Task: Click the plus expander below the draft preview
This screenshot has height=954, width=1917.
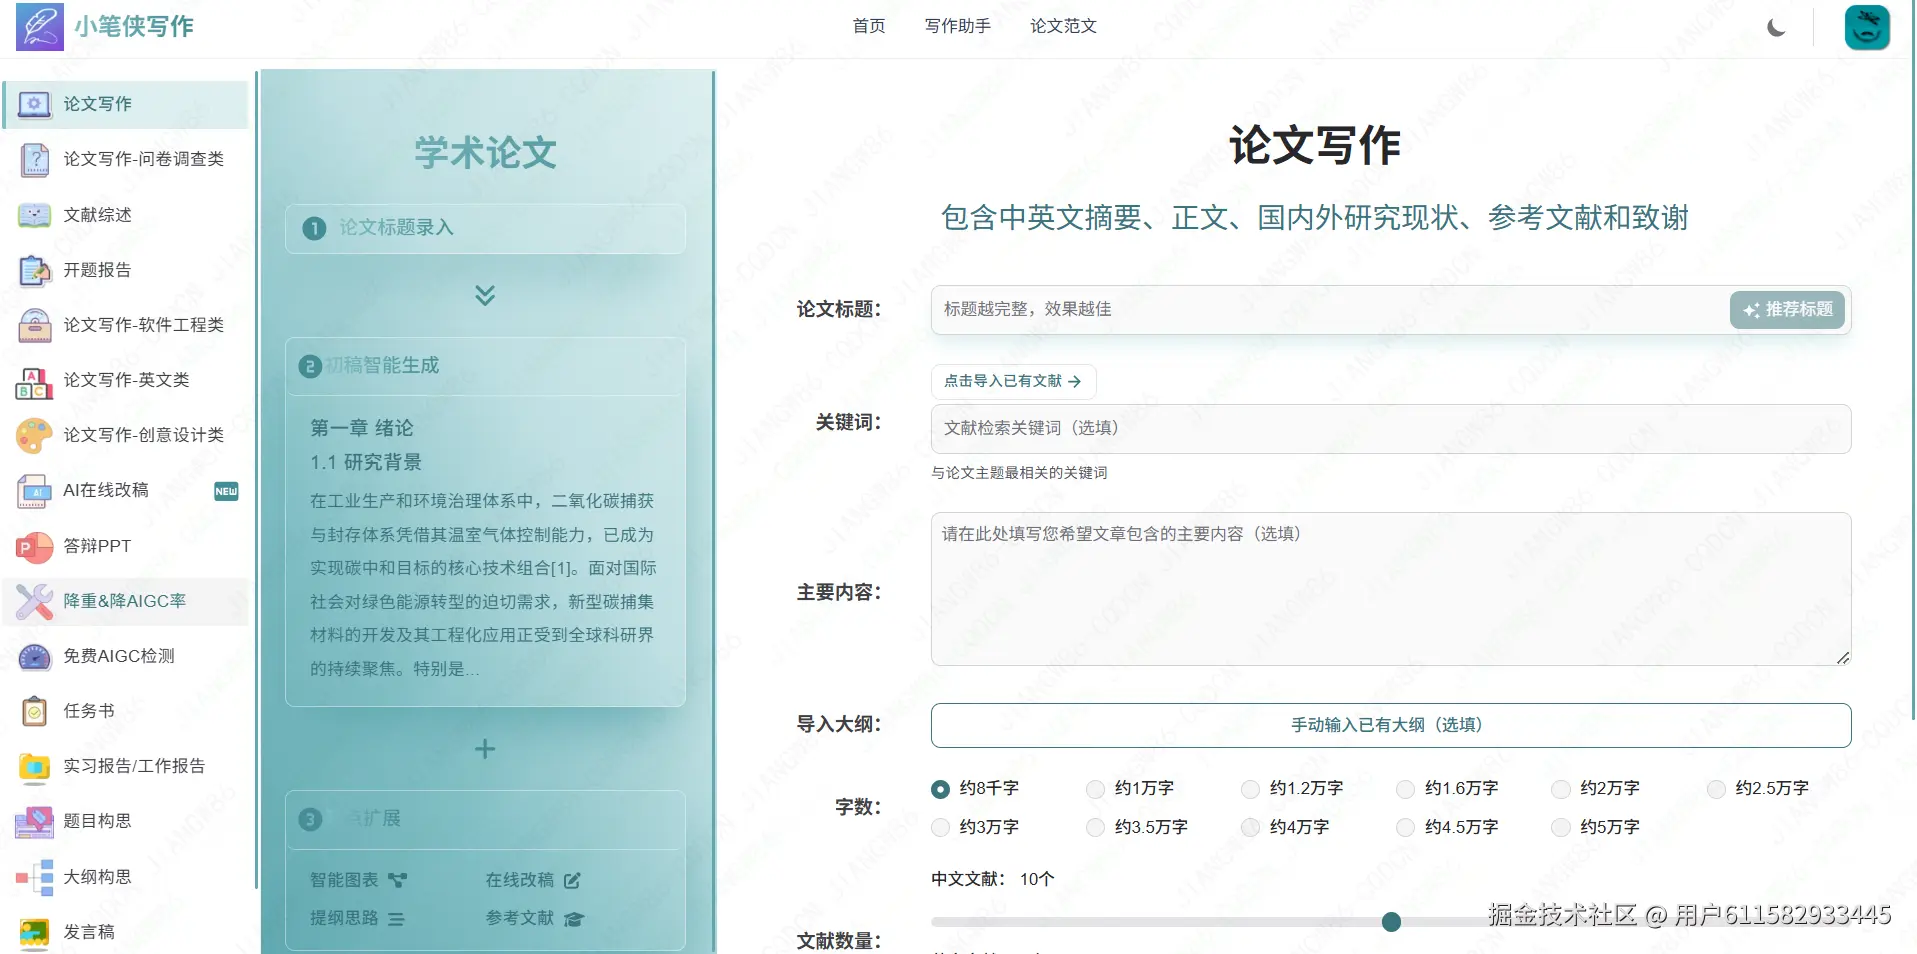Action: [485, 749]
